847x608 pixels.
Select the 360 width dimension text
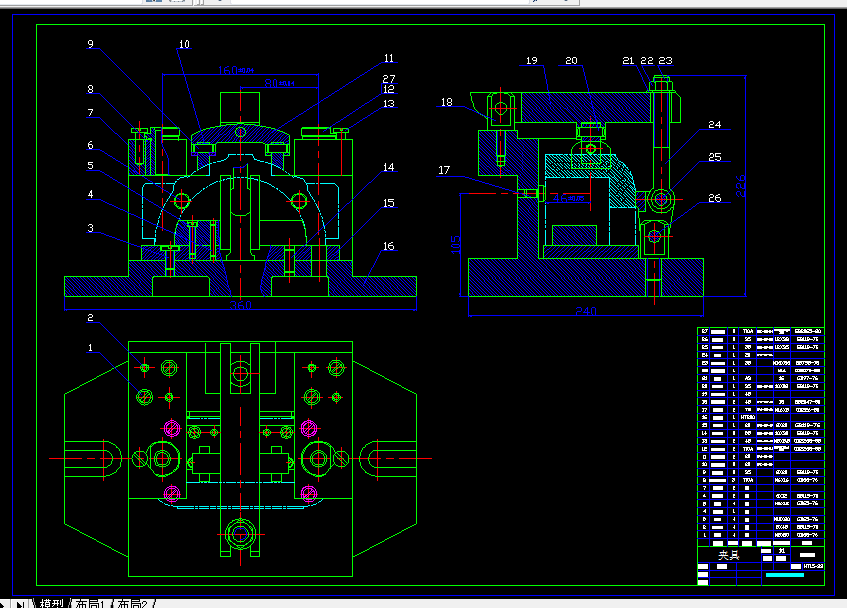(240, 305)
